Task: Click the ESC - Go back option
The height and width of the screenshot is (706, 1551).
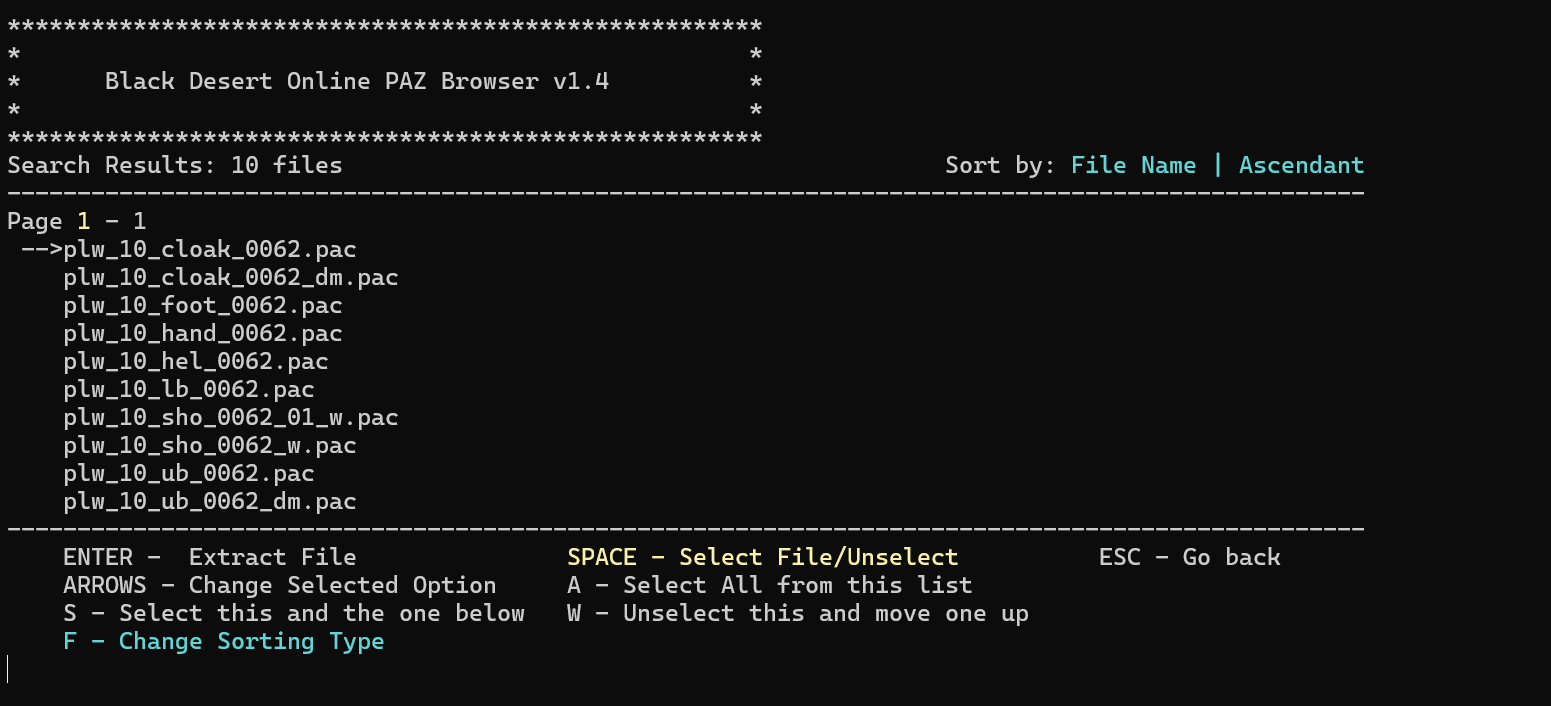Action: pos(1189,557)
